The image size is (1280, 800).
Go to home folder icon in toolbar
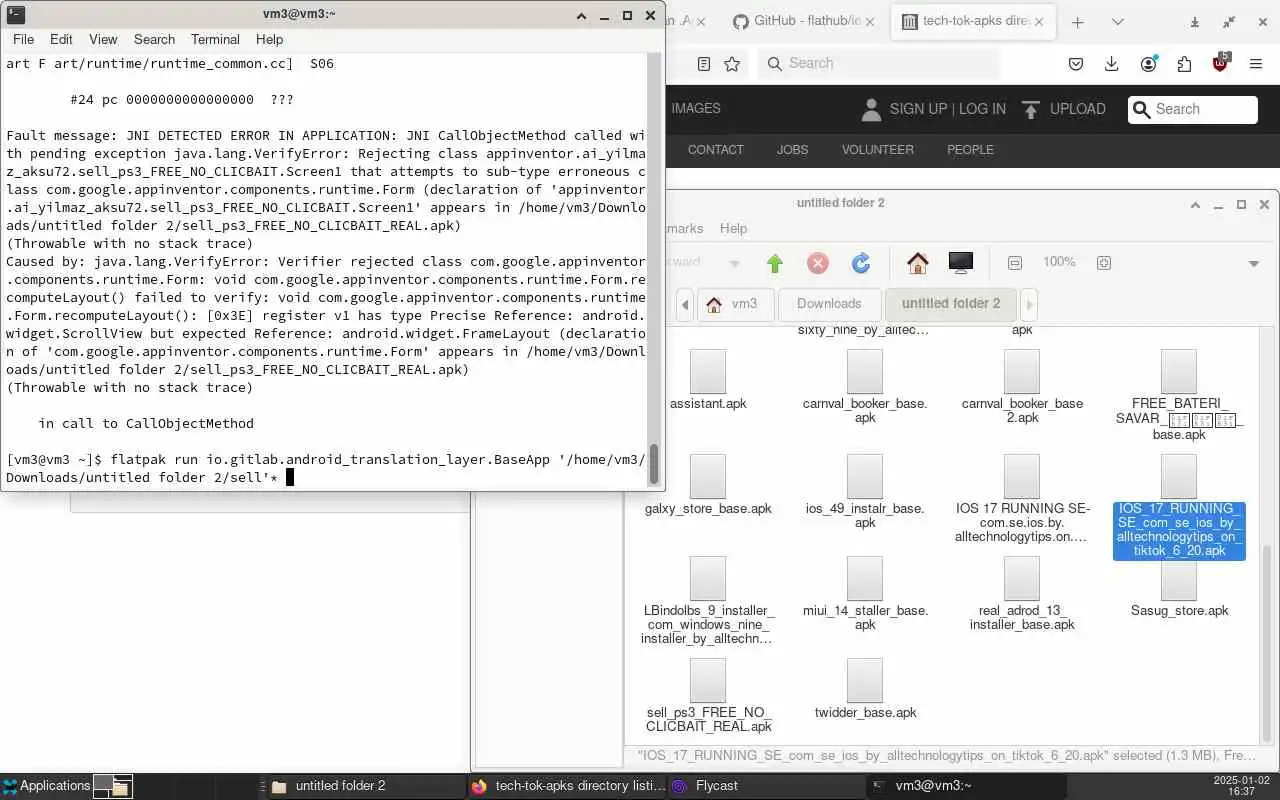918,263
